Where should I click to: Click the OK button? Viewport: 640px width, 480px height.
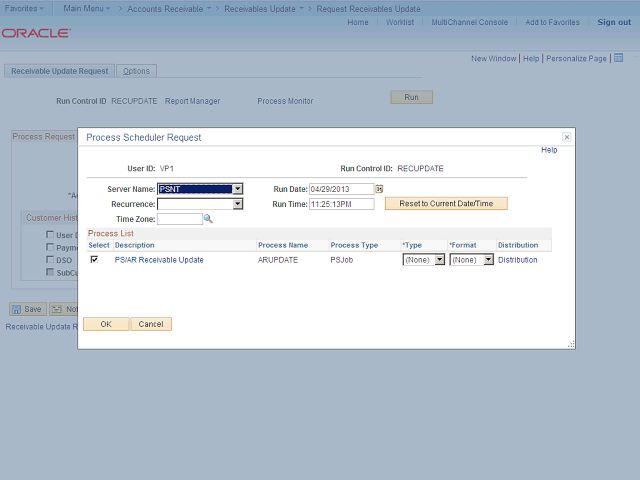pyautogui.click(x=106, y=324)
